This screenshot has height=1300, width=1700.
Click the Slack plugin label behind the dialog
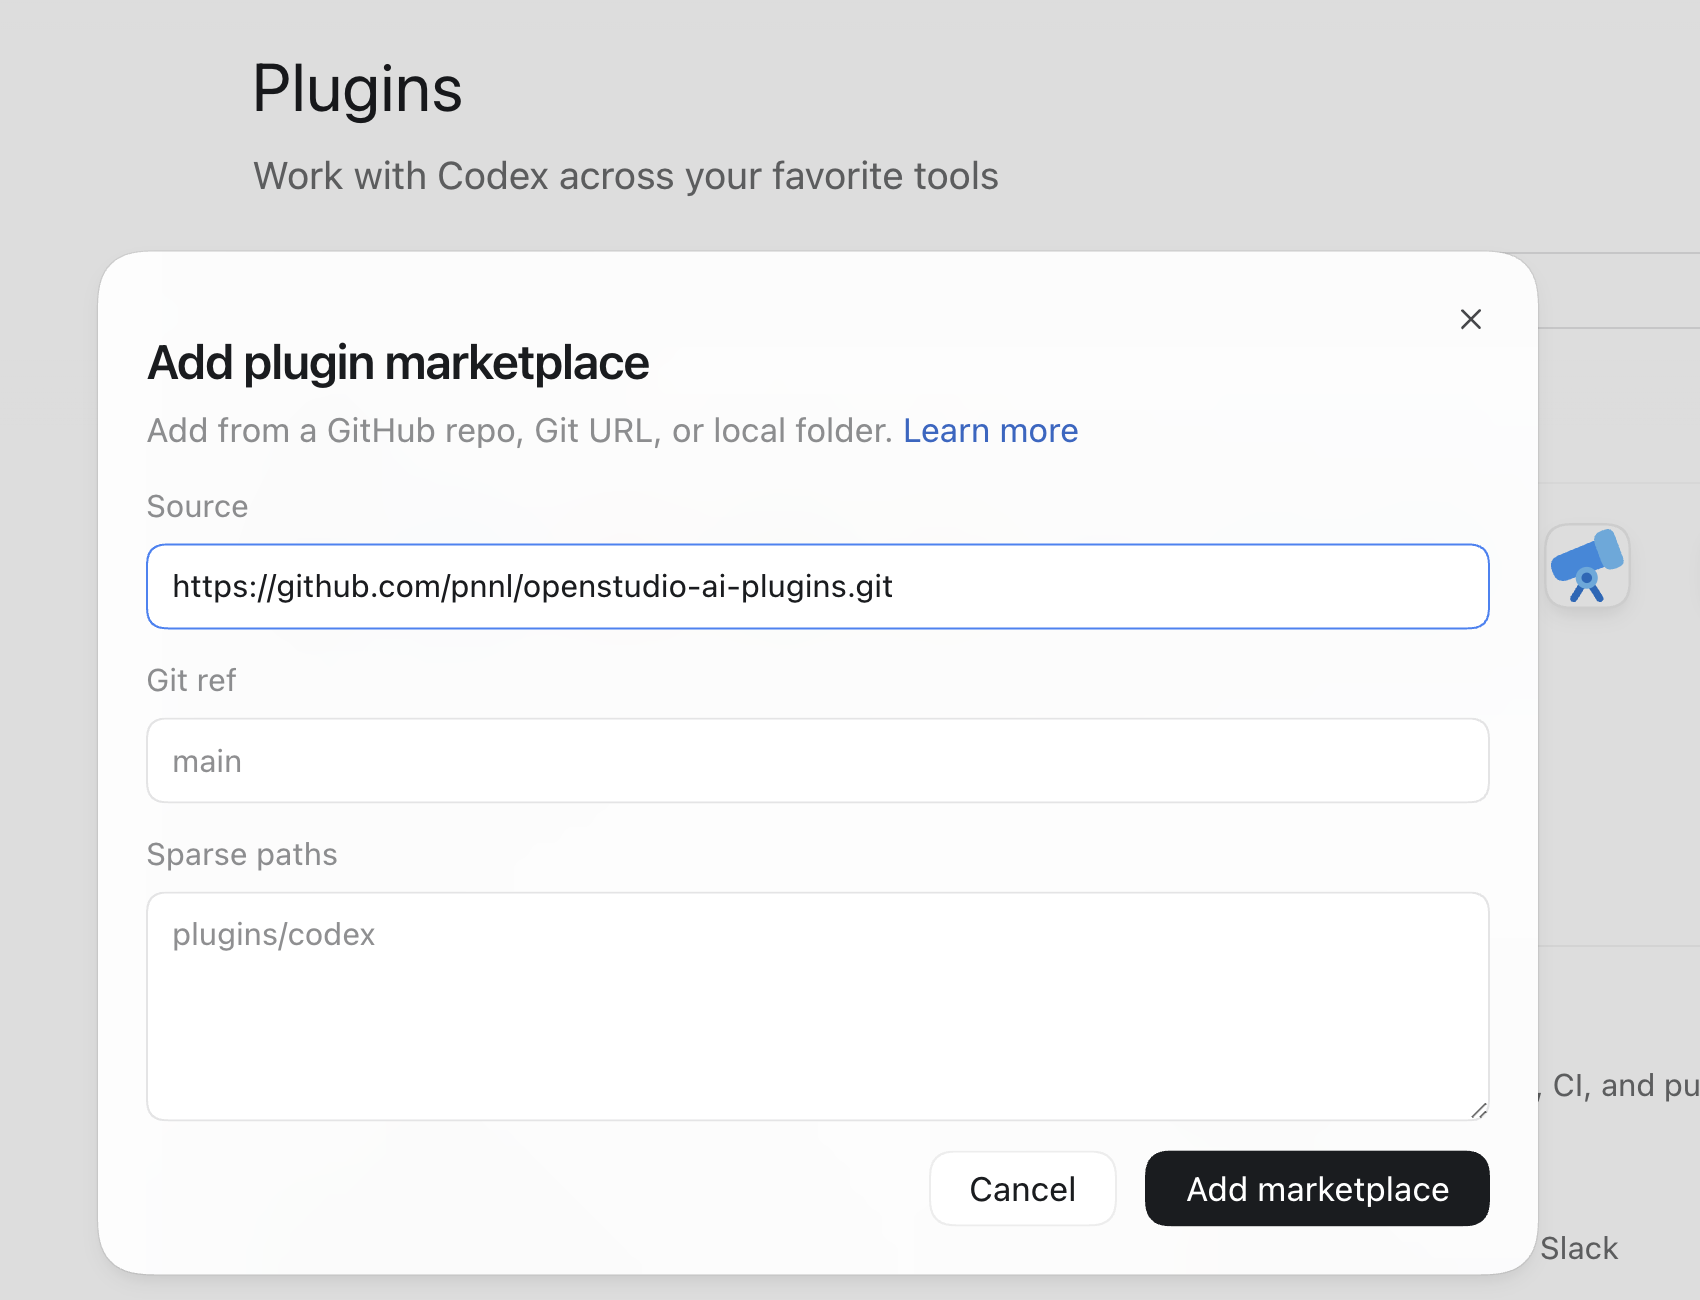[x=1578, y=1248]
